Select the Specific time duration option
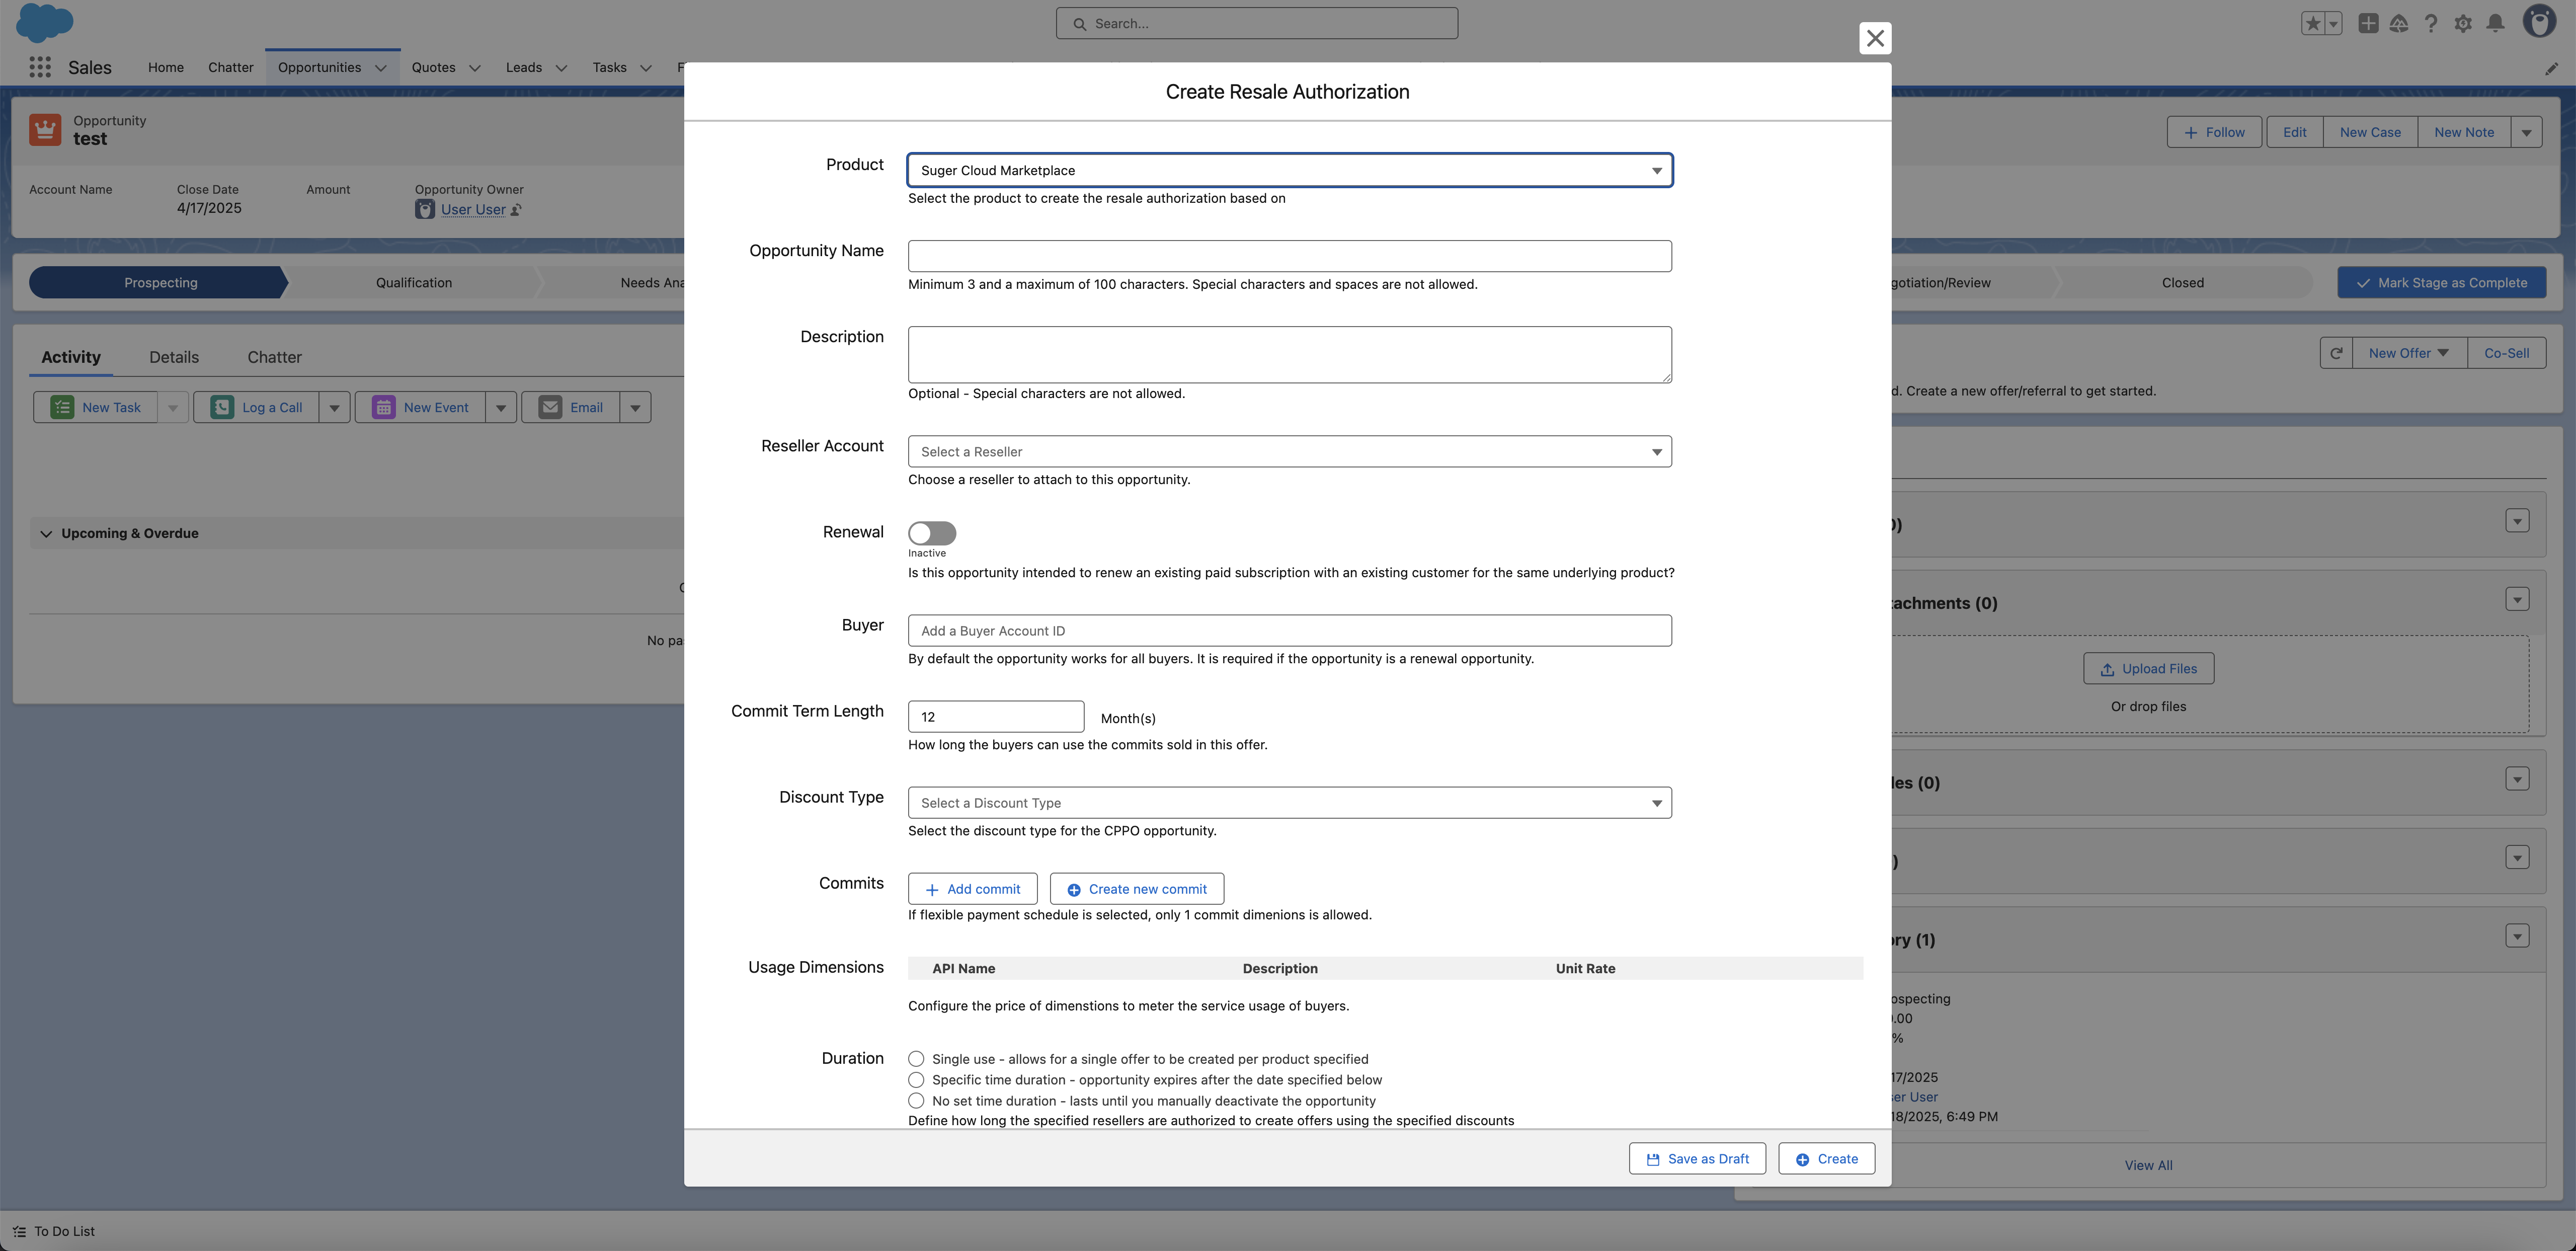The height and width of the screenshot is (1251, 2576). click(x=916, y=1080)
